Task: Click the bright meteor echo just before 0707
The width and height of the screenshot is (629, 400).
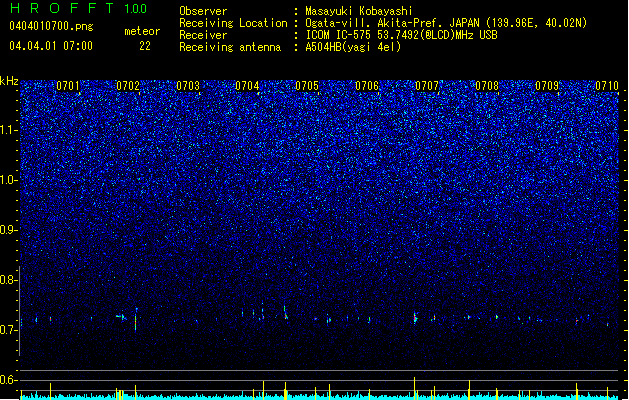Action: tap(415, 318)
